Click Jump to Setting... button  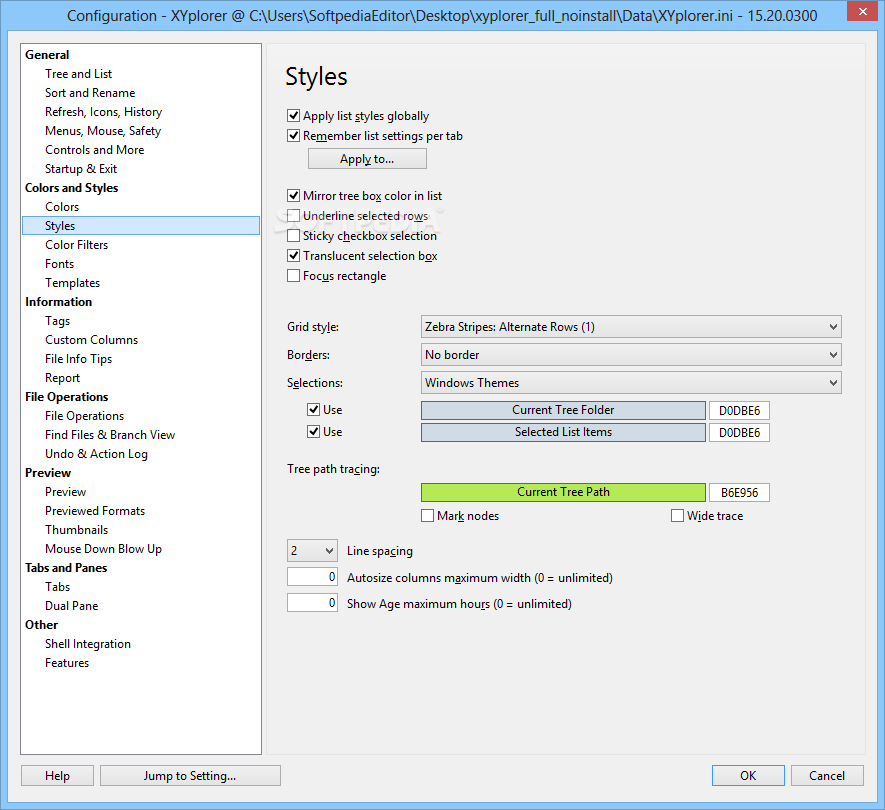pos(190,776)
